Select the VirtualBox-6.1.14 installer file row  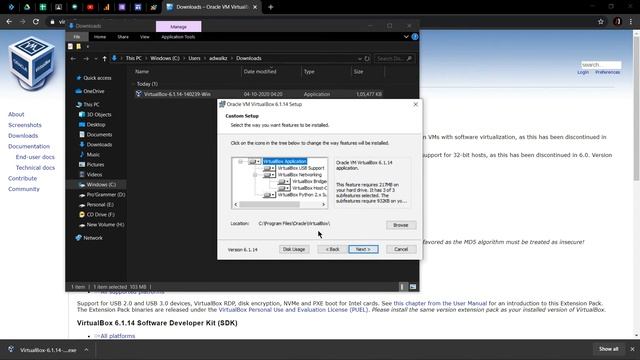coord(259,94)
